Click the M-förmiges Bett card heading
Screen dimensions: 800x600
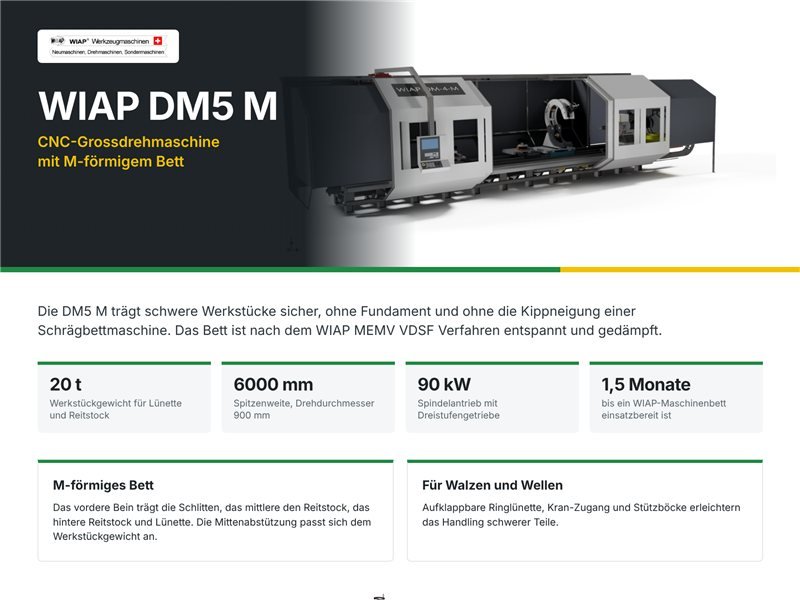103,485
